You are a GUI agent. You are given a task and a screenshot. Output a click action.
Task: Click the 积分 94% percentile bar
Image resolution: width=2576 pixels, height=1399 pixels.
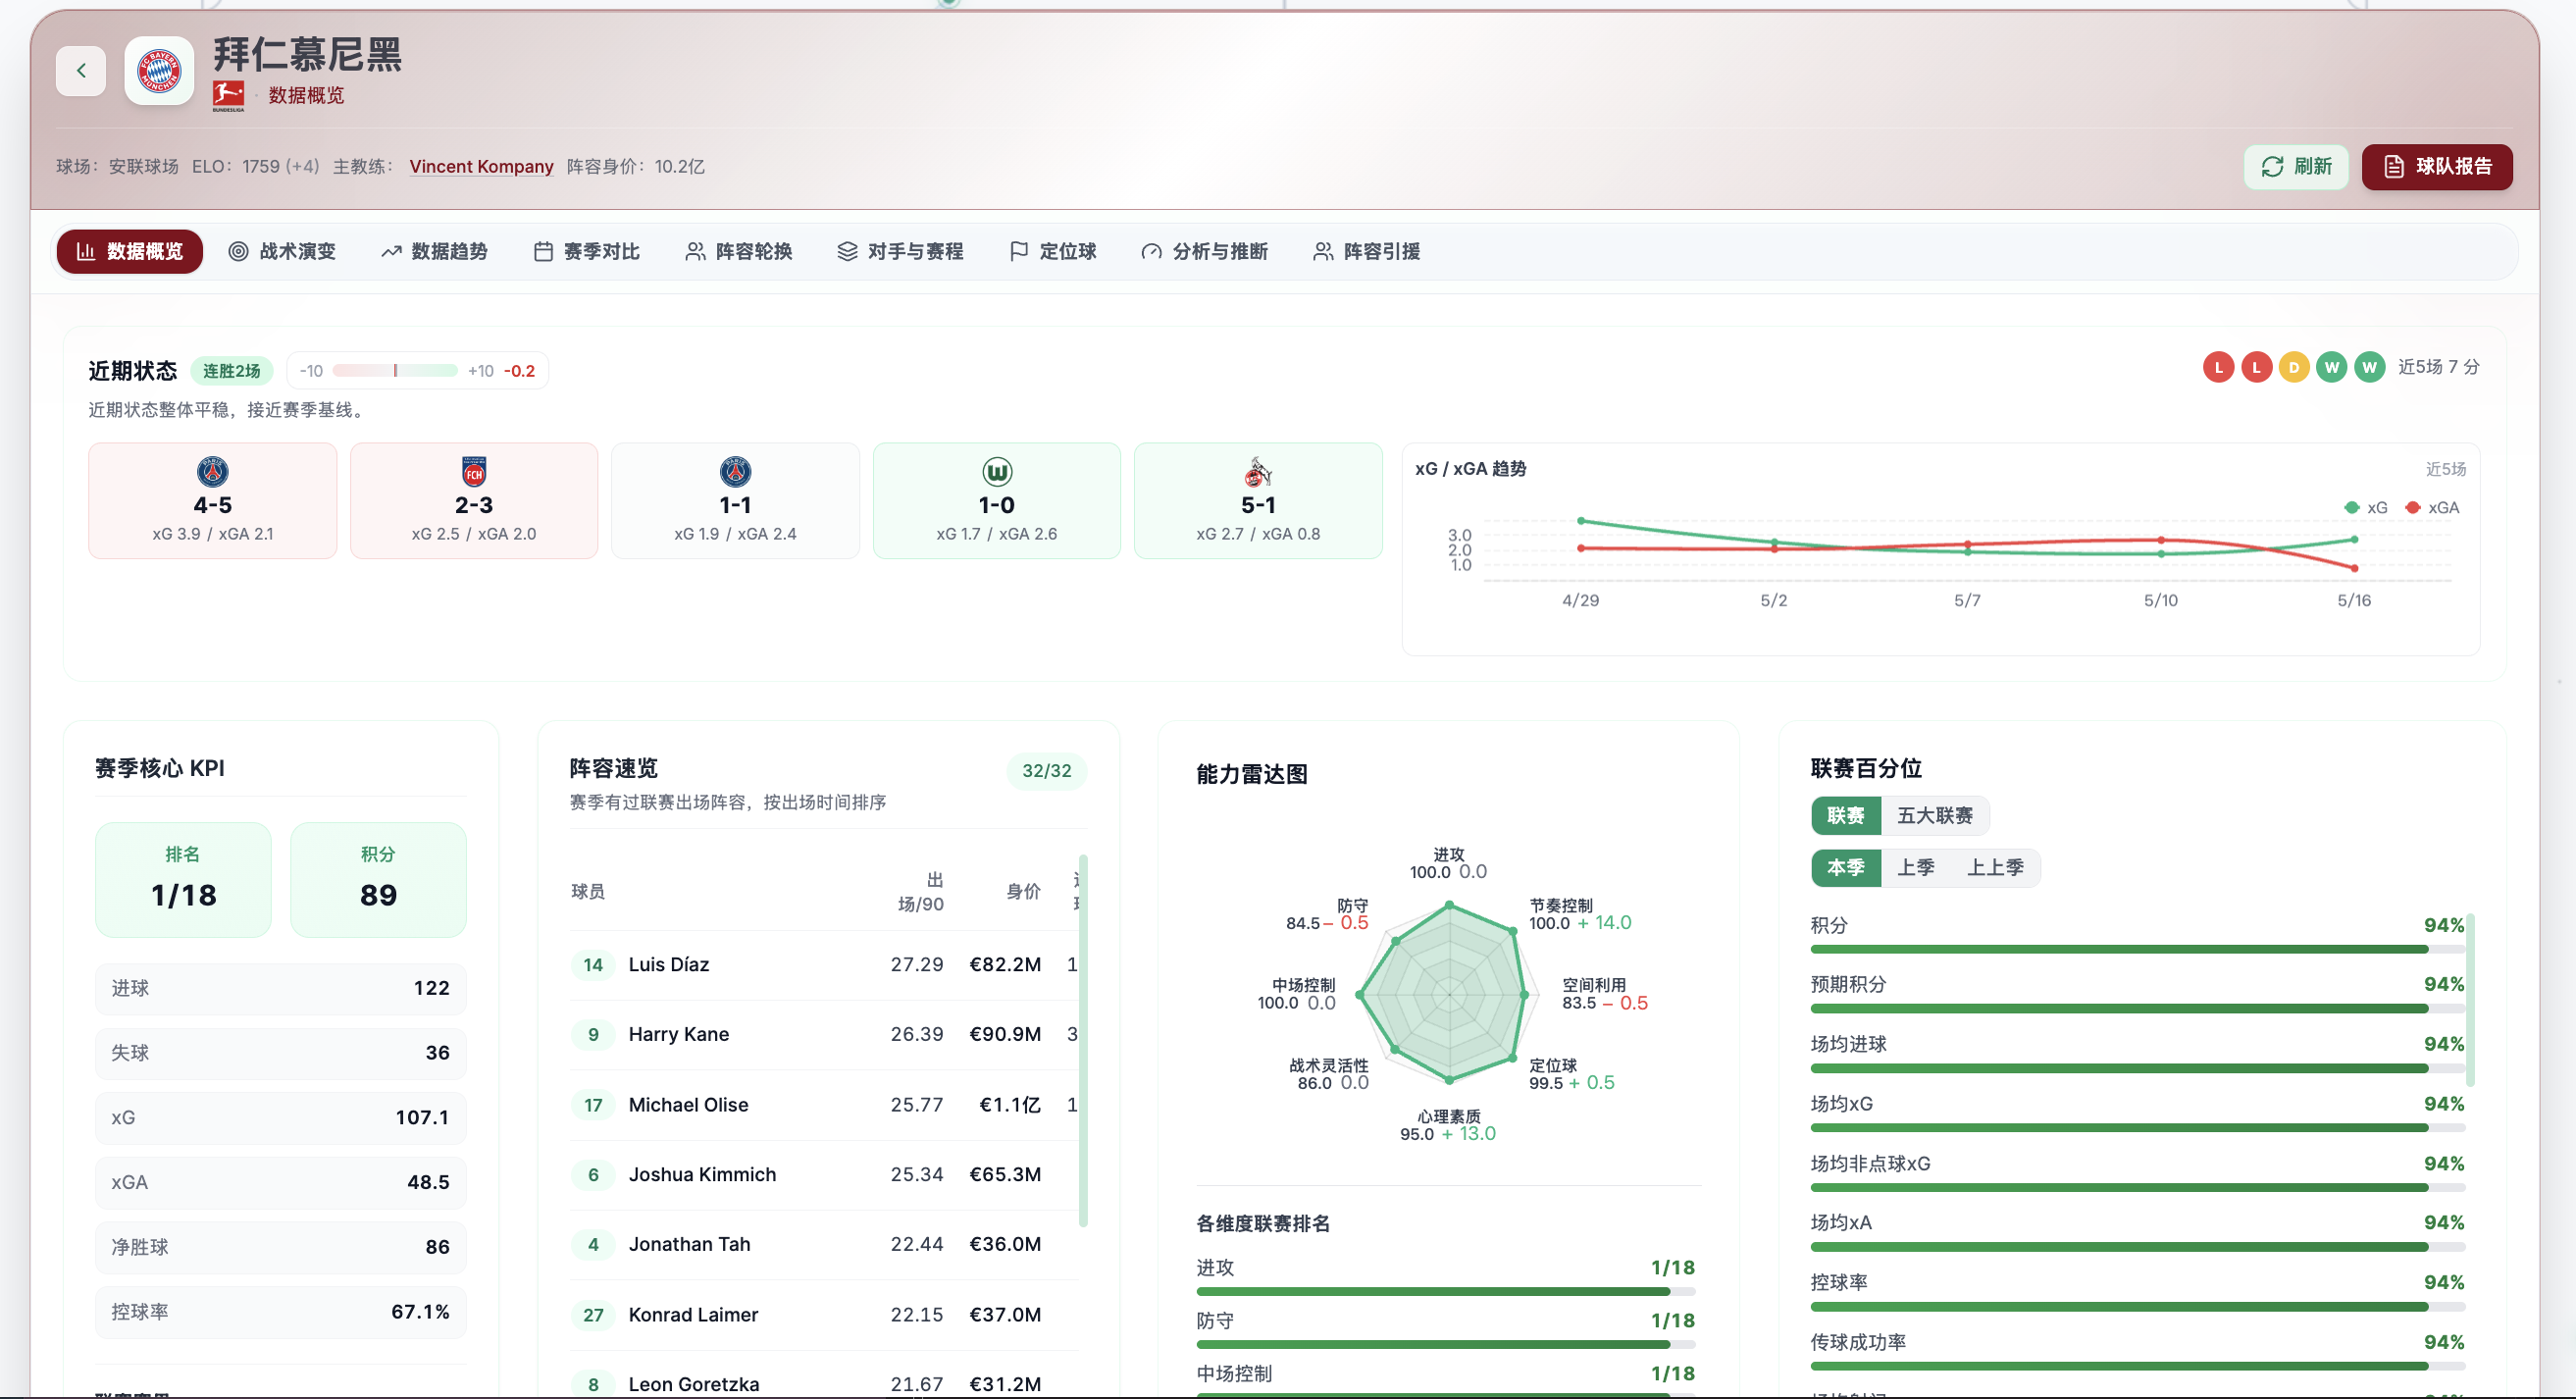2137,949
